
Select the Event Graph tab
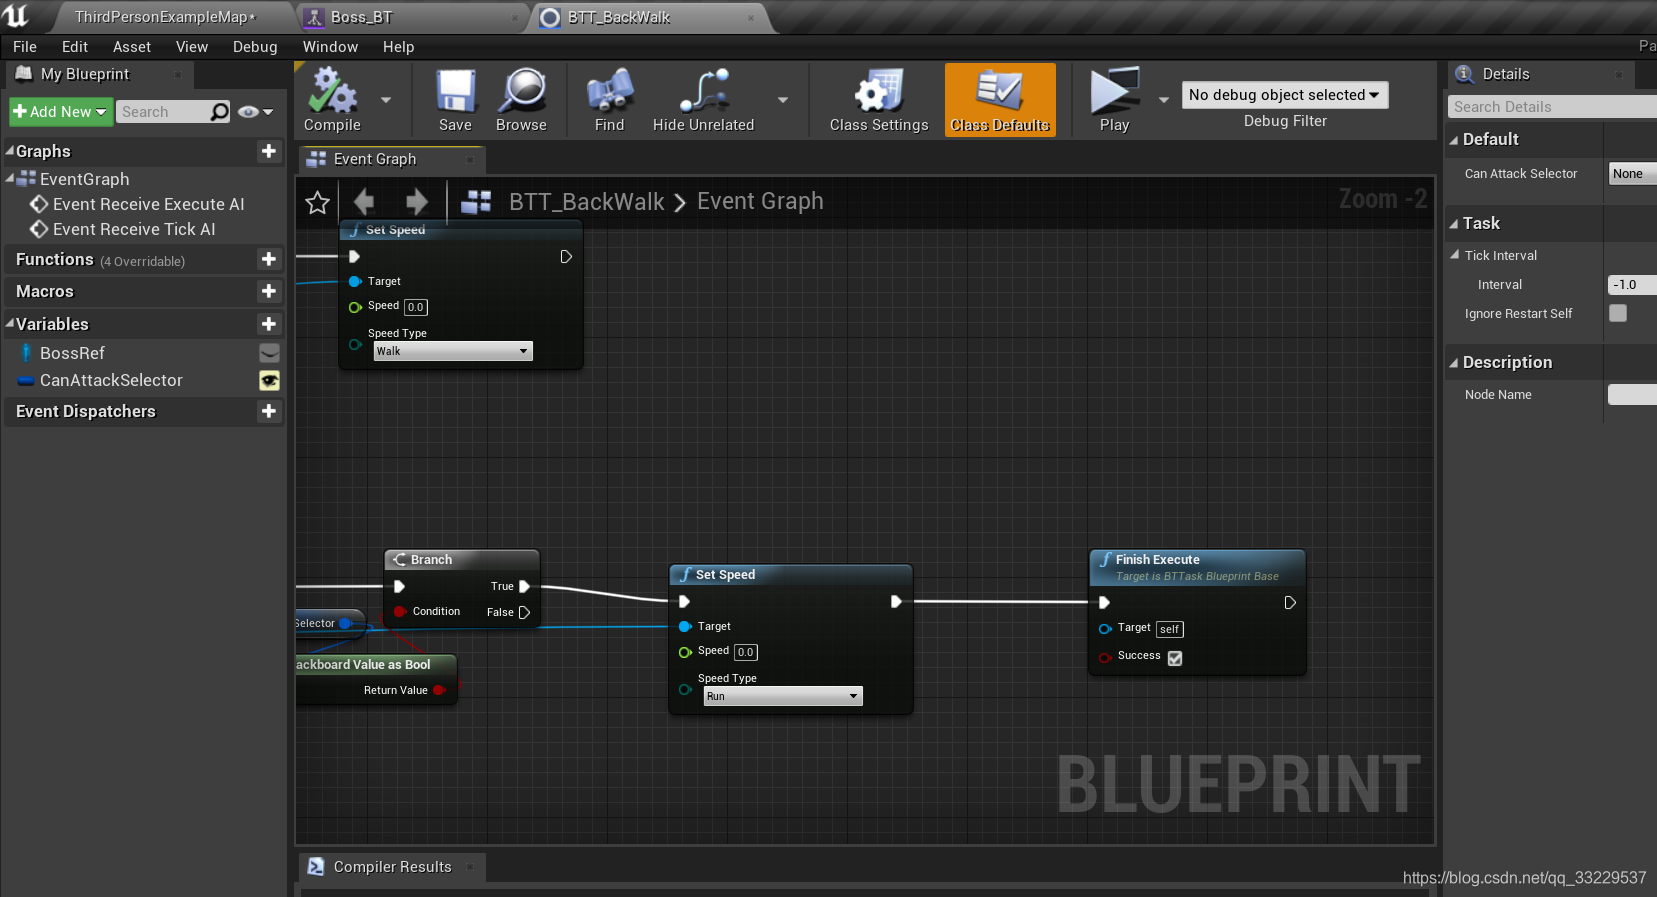click(x=391, y=159)
